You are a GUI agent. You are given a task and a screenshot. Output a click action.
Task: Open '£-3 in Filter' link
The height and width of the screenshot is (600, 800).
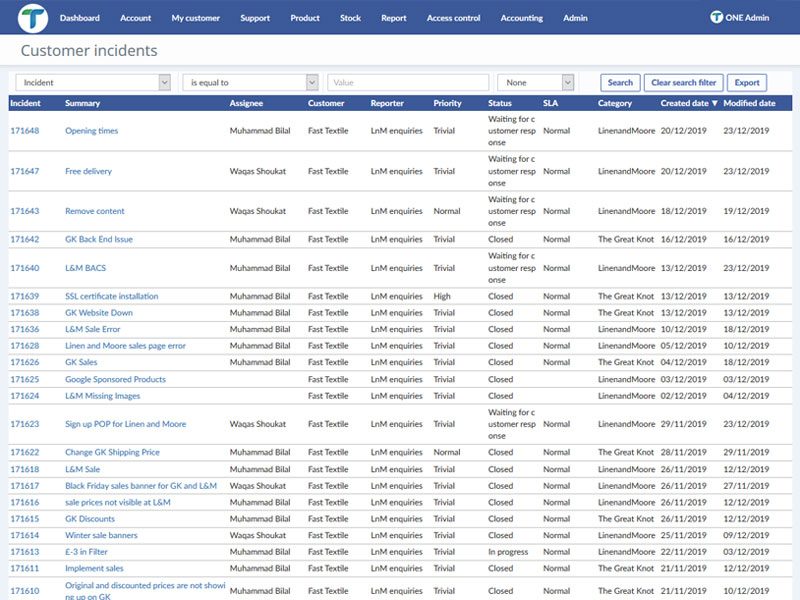[x=86, y=552]
